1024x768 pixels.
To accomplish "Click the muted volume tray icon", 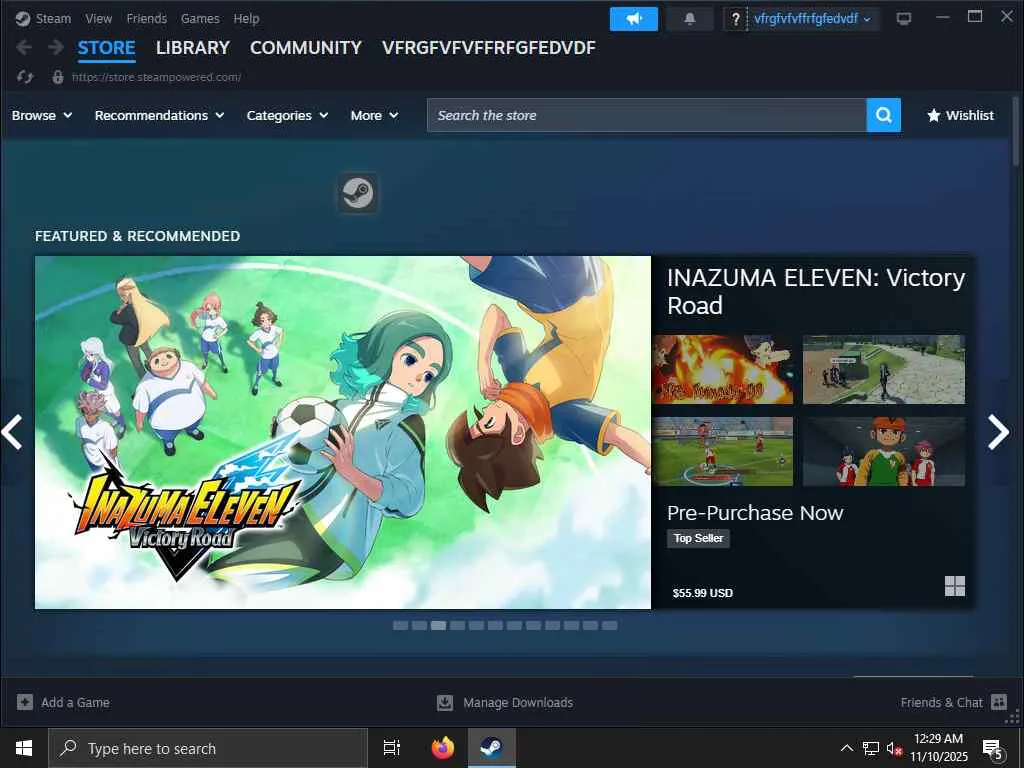I will point(893,749).
